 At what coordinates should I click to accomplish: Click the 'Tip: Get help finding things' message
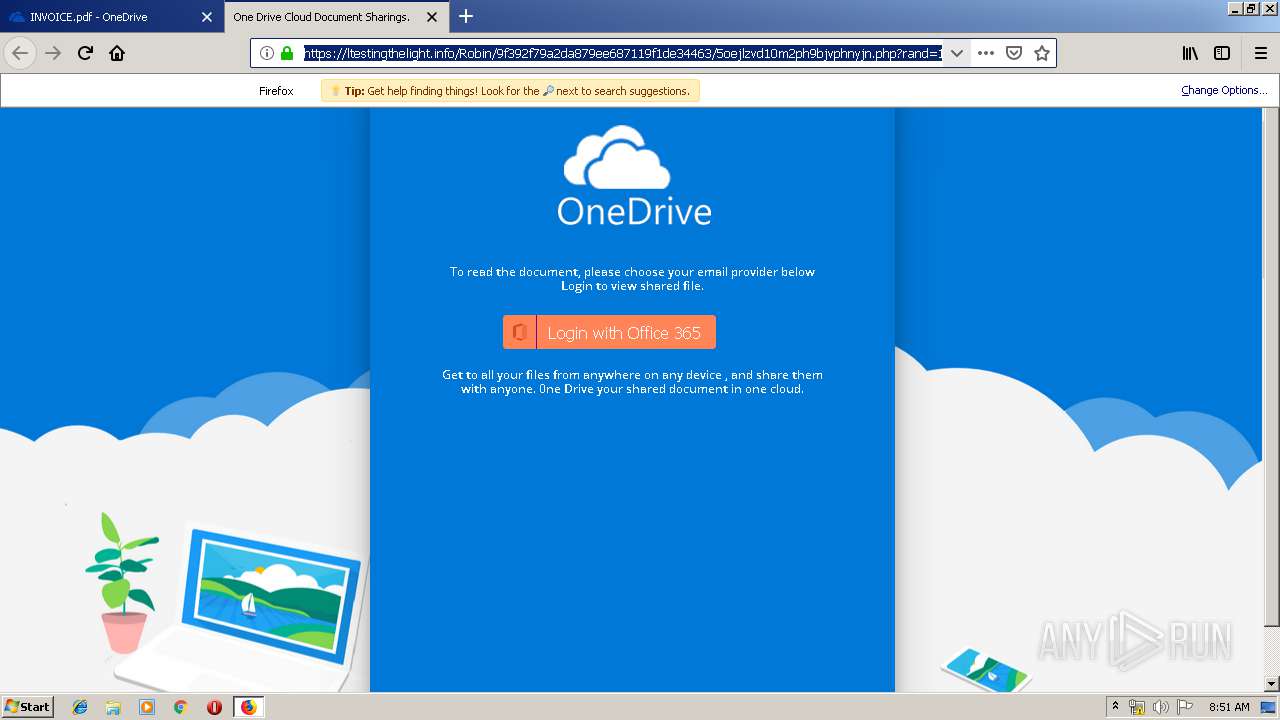(x=510, y=90)
